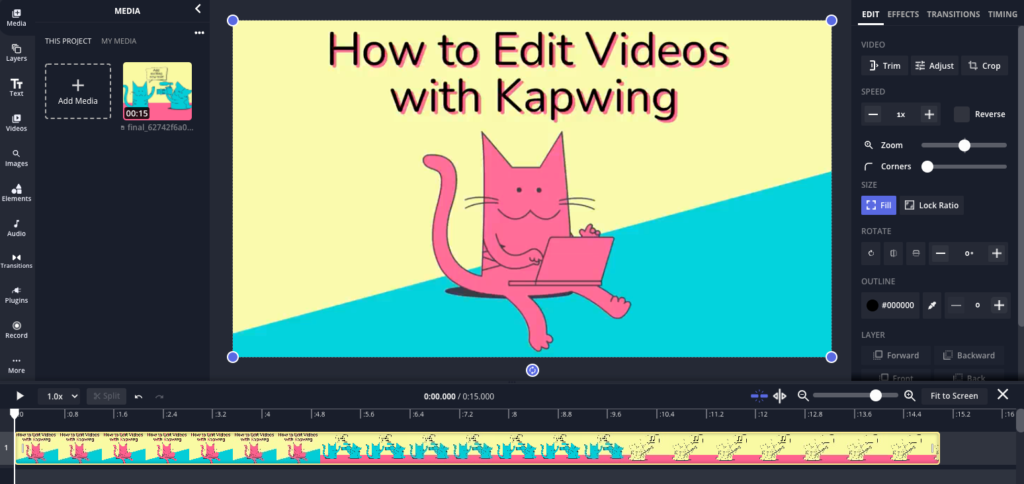The height and width of the screenshot is (484, 1024).
Task: Zoom out the timeline magnifier
Action: [x=803, y=396]
